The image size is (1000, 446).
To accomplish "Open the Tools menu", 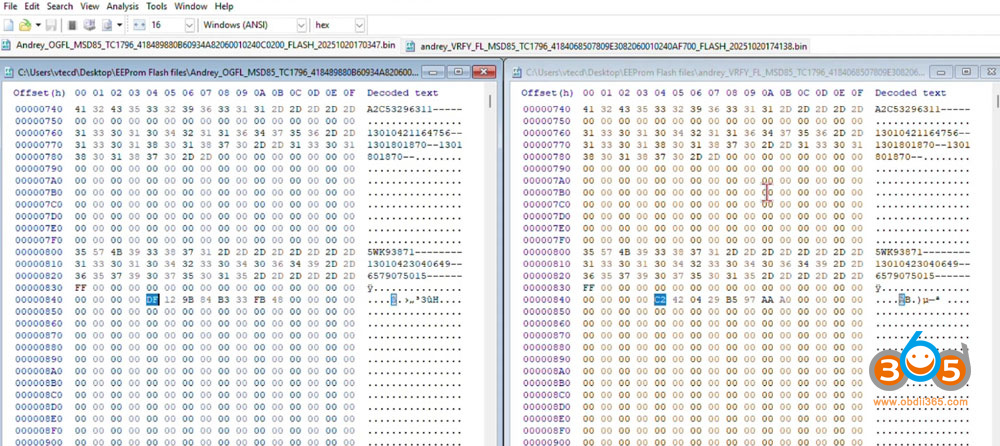I will pos(156,6).
